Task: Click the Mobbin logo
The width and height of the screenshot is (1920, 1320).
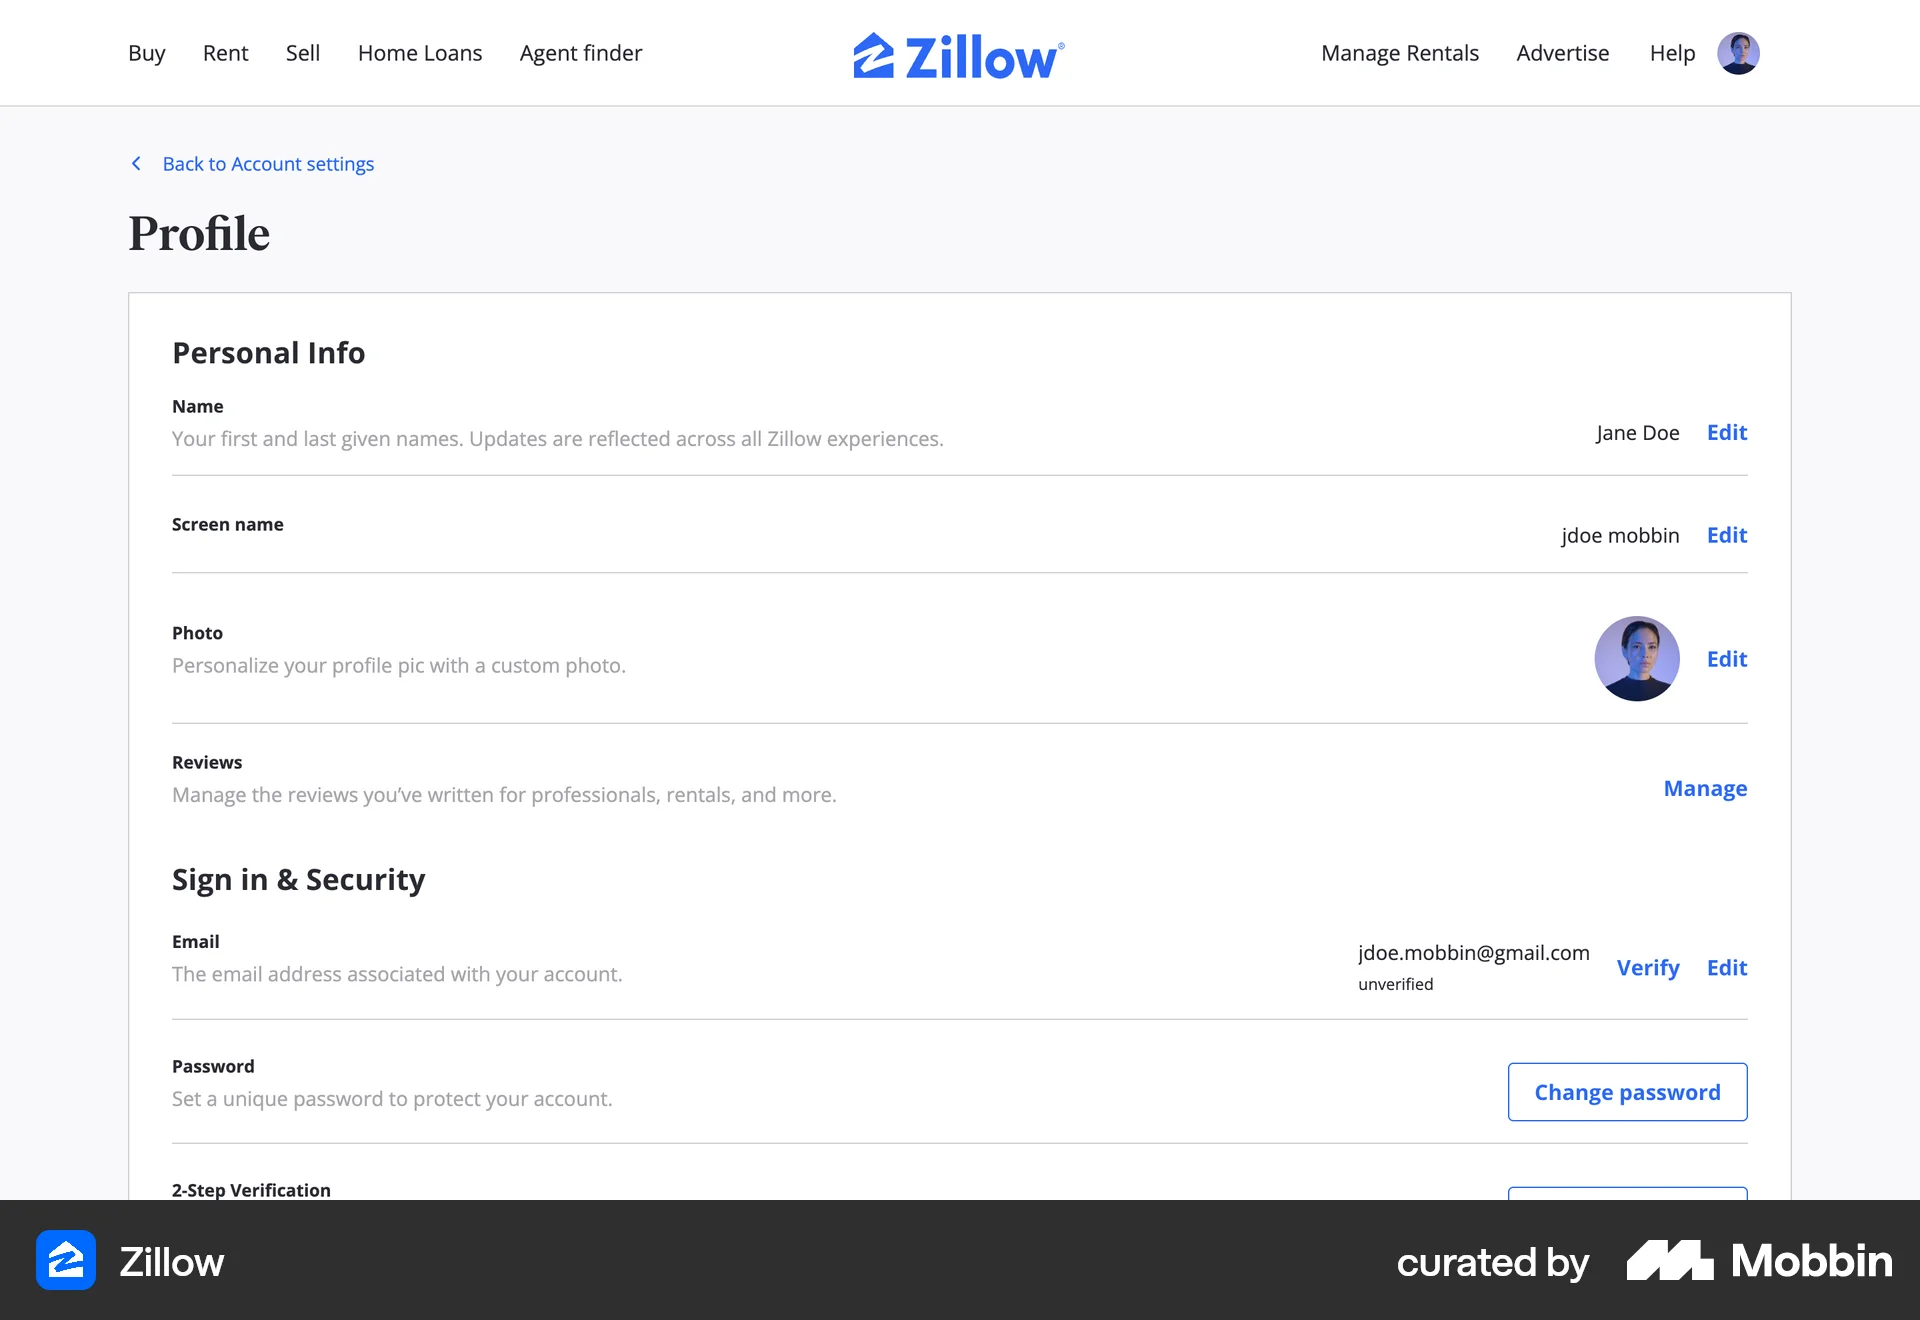Action: click(1755, 1261)
